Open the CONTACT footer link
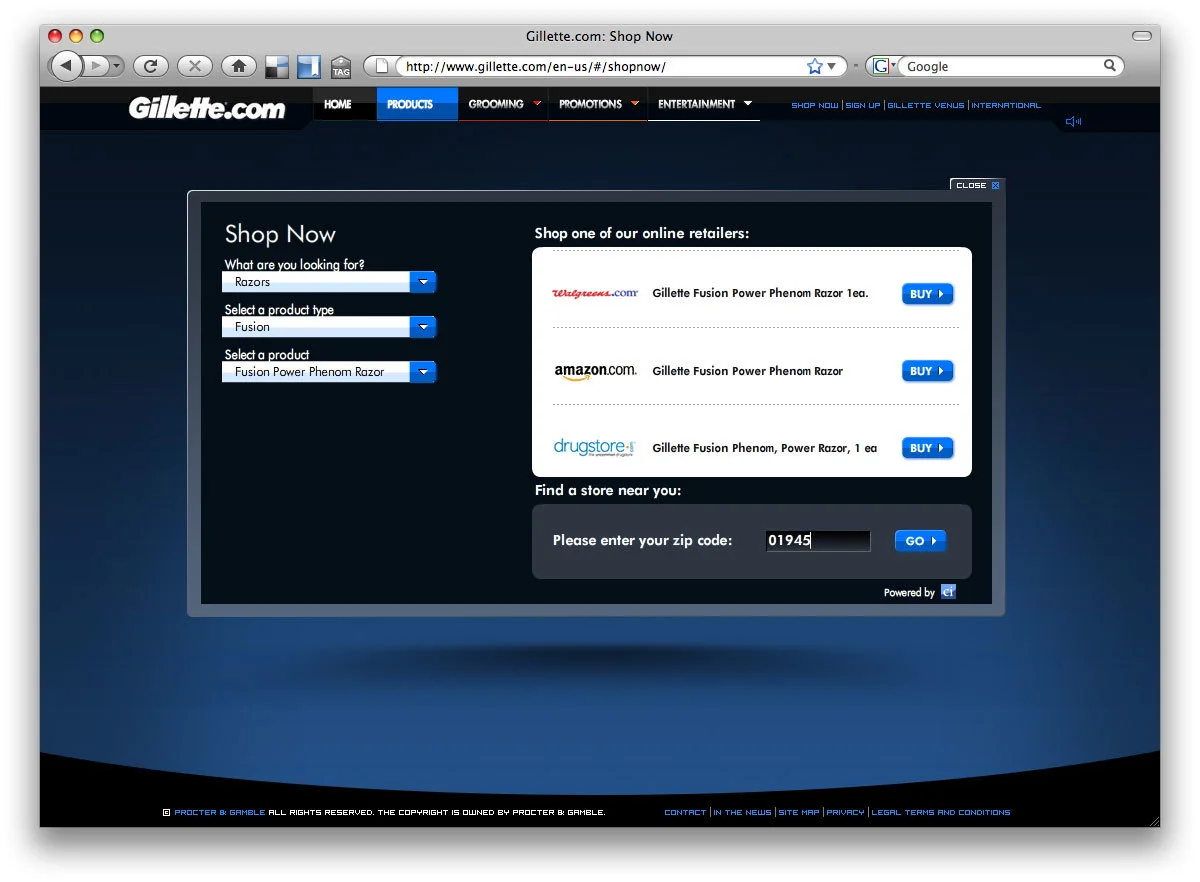 point(685,813)
